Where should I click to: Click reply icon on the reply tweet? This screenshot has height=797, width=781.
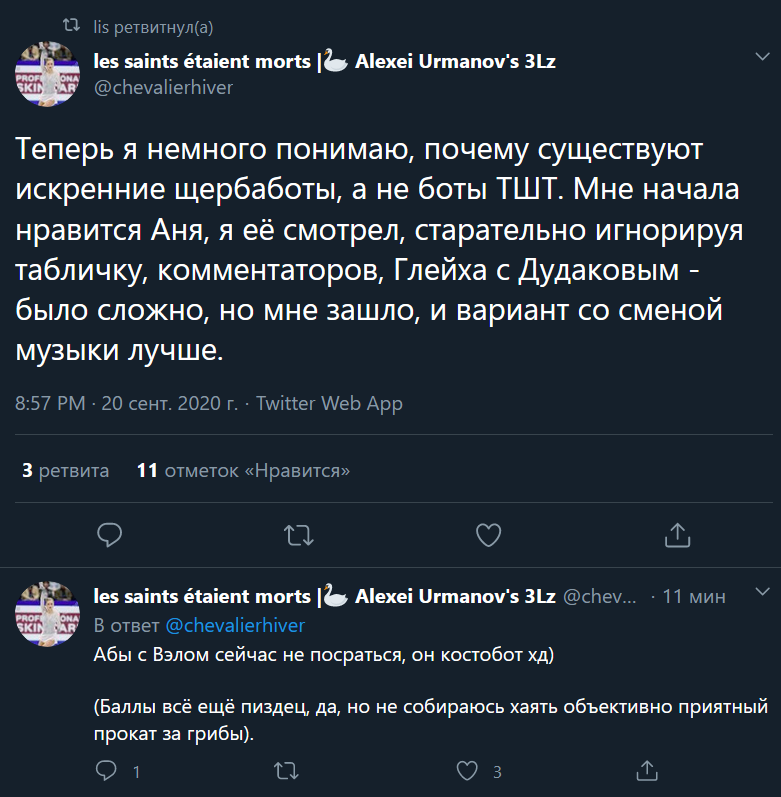[107, 771]
